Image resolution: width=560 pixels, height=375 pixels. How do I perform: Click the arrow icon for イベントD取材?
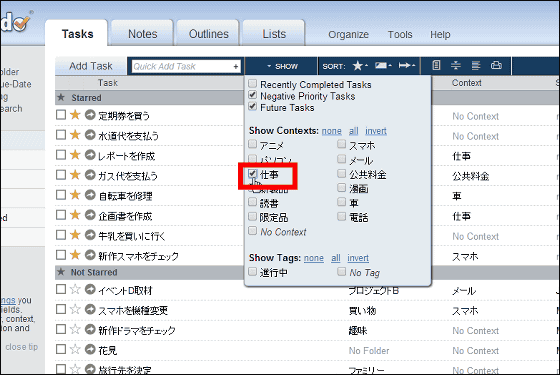(x=90, y=289)
